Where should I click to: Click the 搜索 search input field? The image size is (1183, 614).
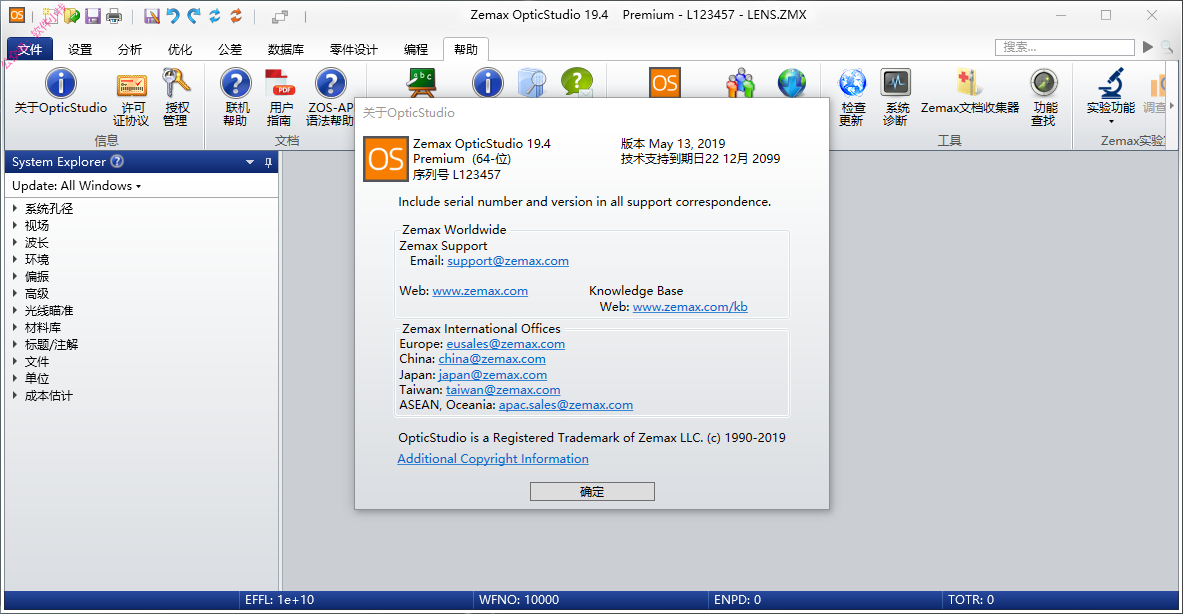pyautogui.click(x=1065, y=48)
